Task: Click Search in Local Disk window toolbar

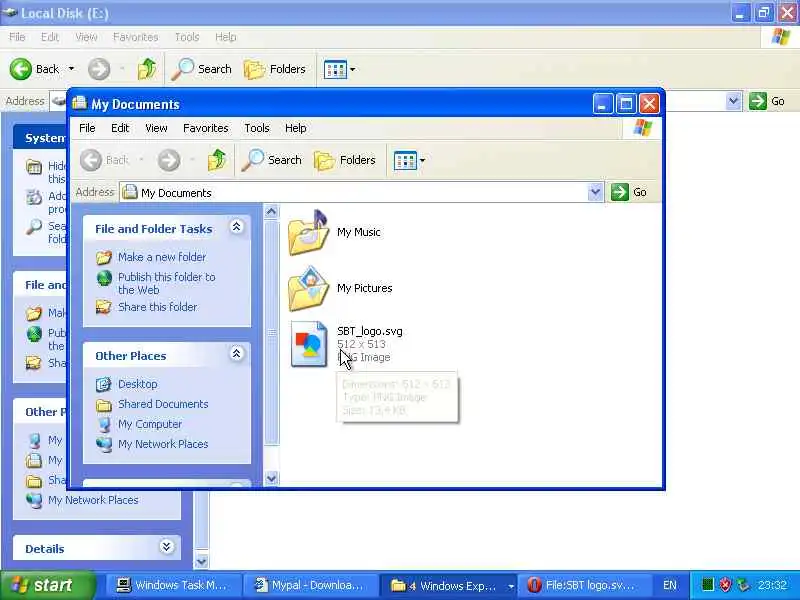Action: point(202,69)
